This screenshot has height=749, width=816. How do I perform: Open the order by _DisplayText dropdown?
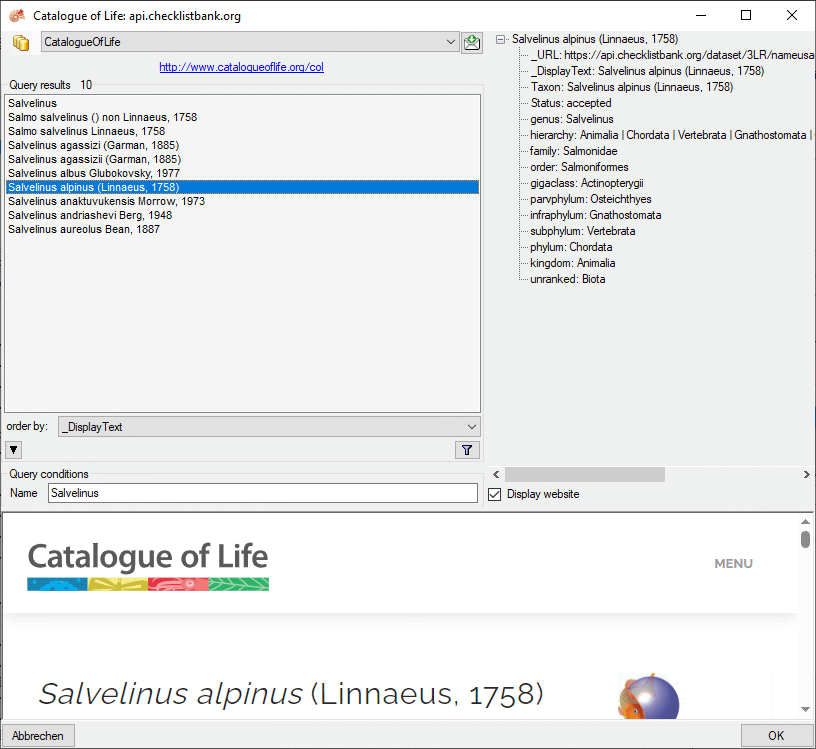269,427
